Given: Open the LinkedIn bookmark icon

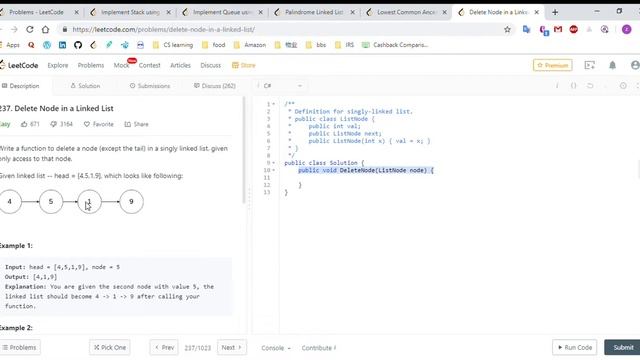Looking at the screenshot, I should 62,45.
